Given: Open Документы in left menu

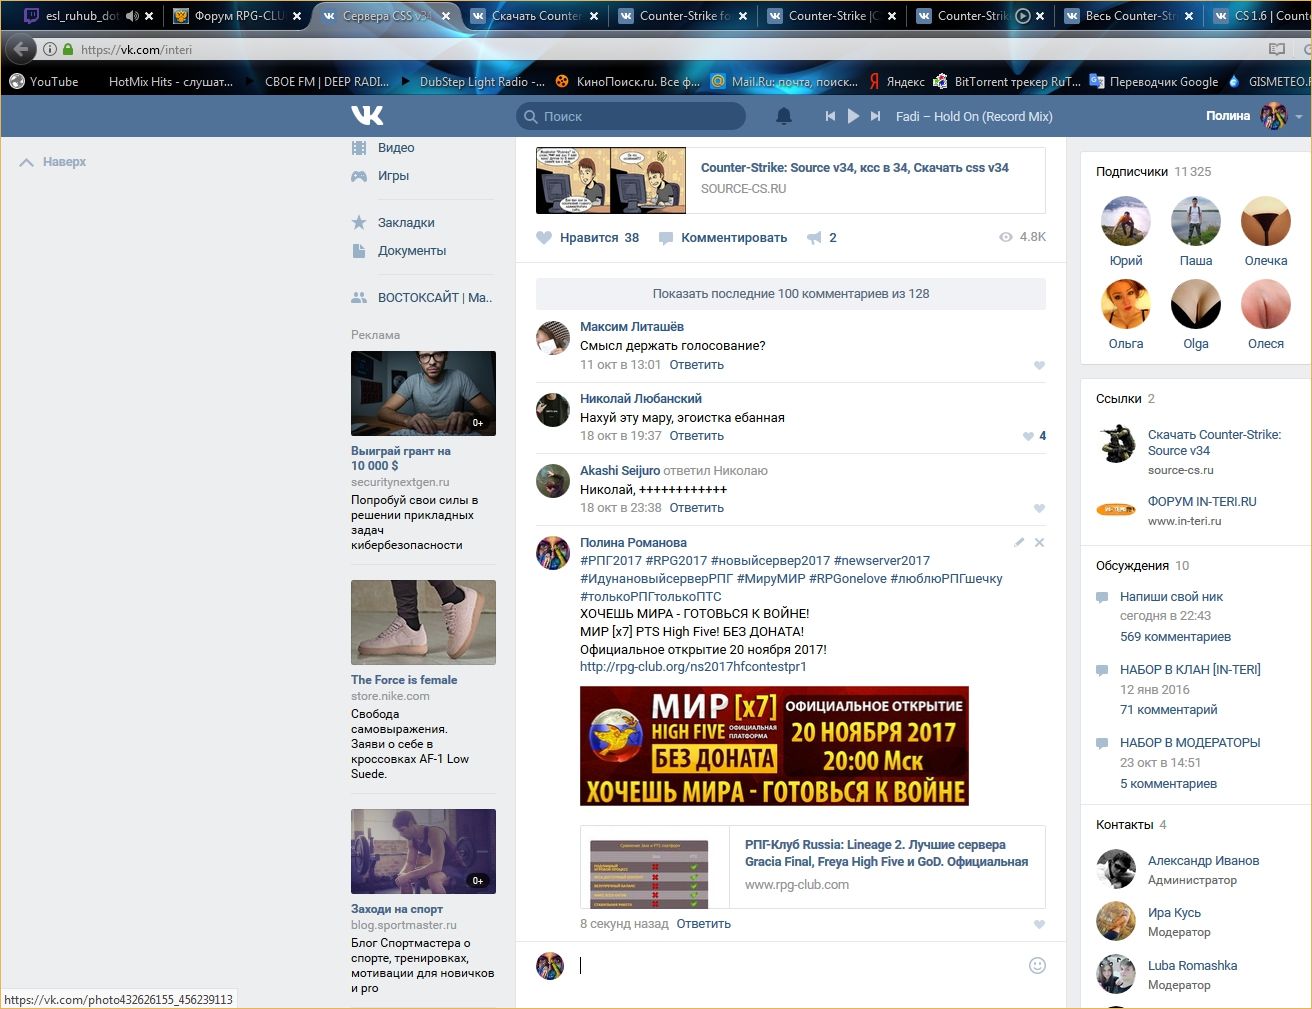Looking at the screenshot, I should (x=412, y=250).
